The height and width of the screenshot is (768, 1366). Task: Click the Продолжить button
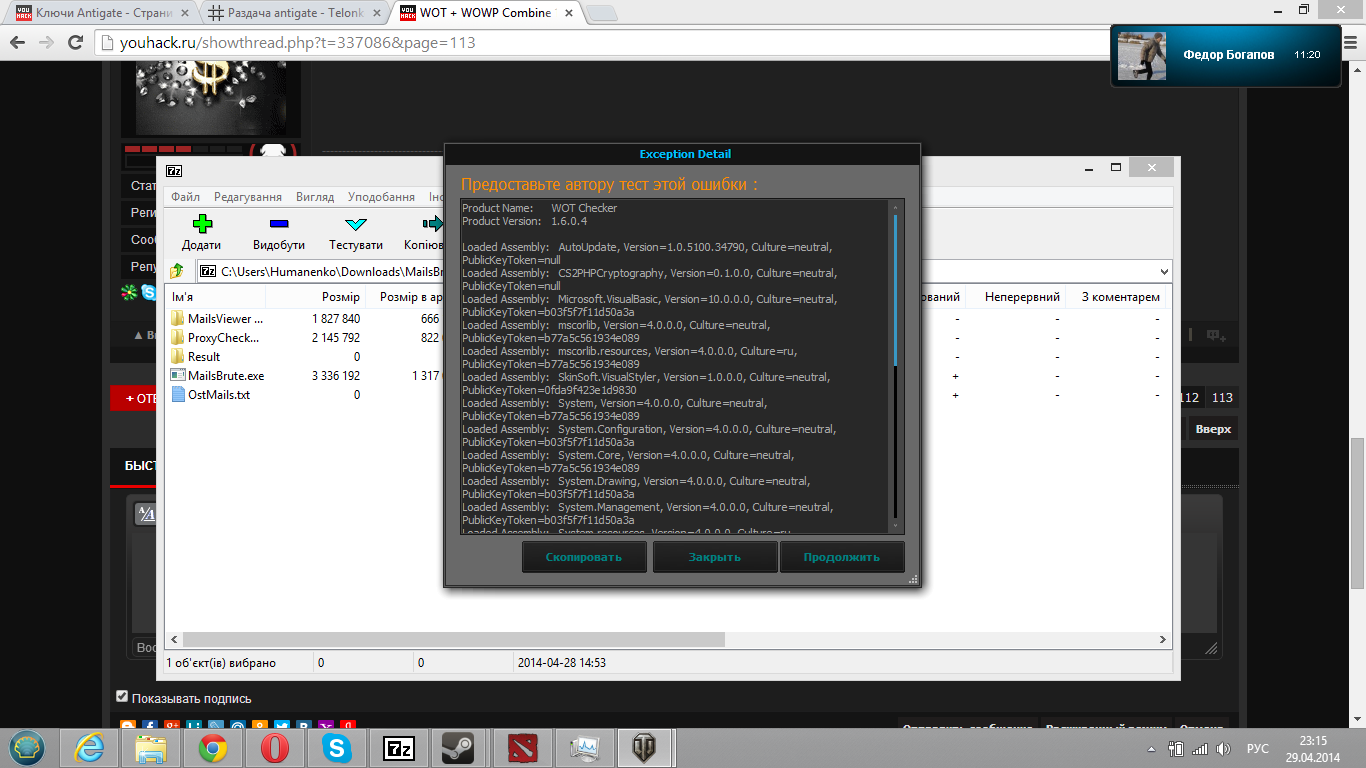pos(842,557)
